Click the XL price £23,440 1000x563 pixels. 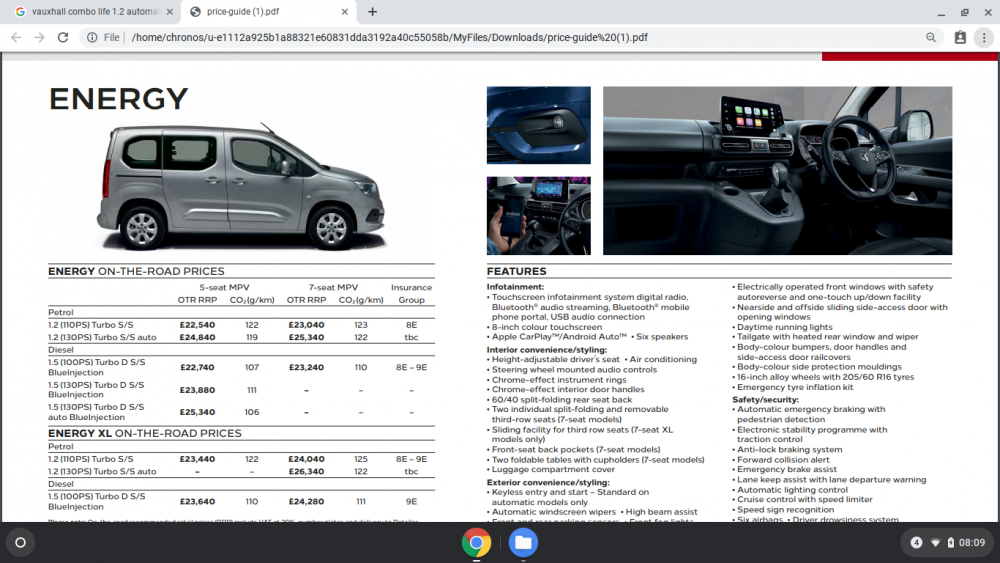point(197,459)
